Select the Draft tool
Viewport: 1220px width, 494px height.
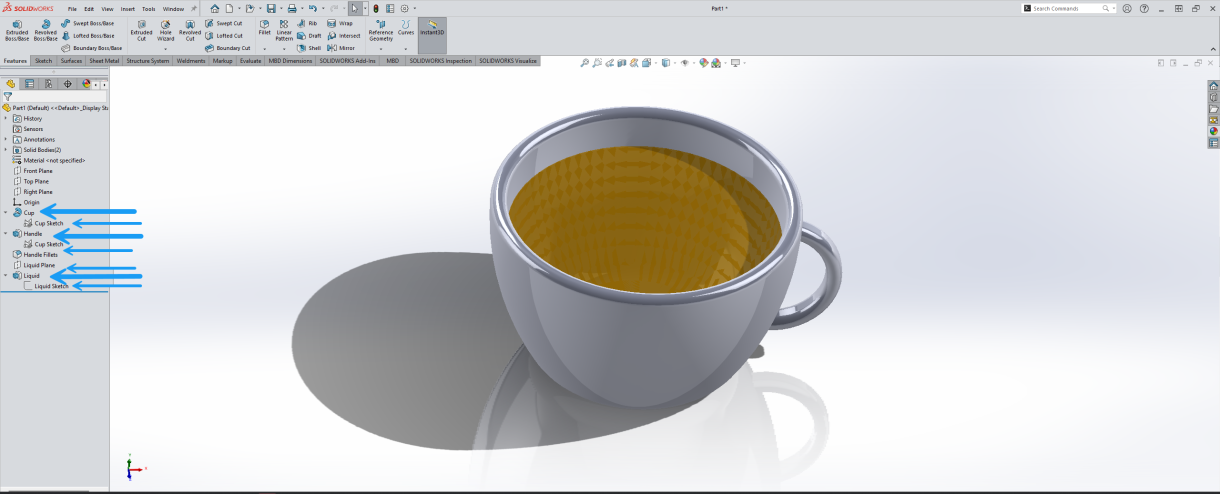point(310,35)
